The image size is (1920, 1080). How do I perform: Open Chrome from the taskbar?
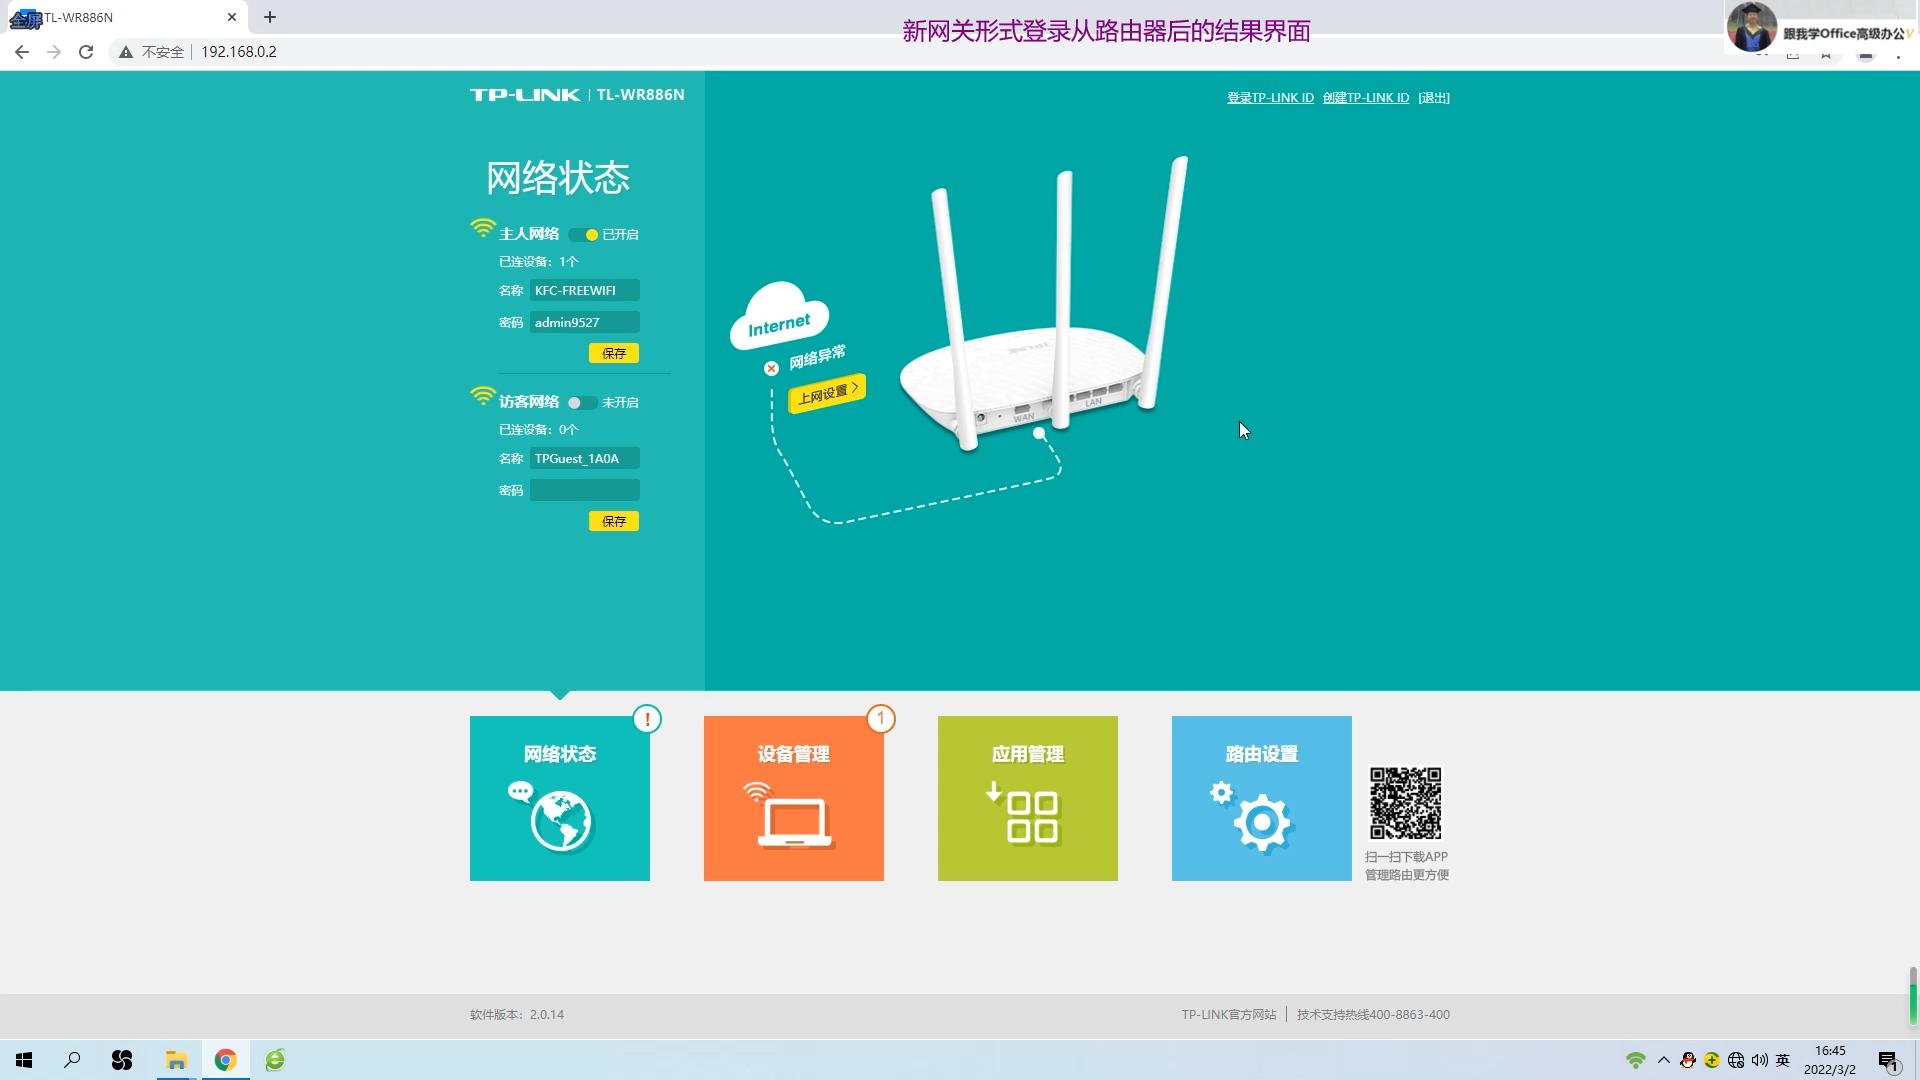(225, 1059)
